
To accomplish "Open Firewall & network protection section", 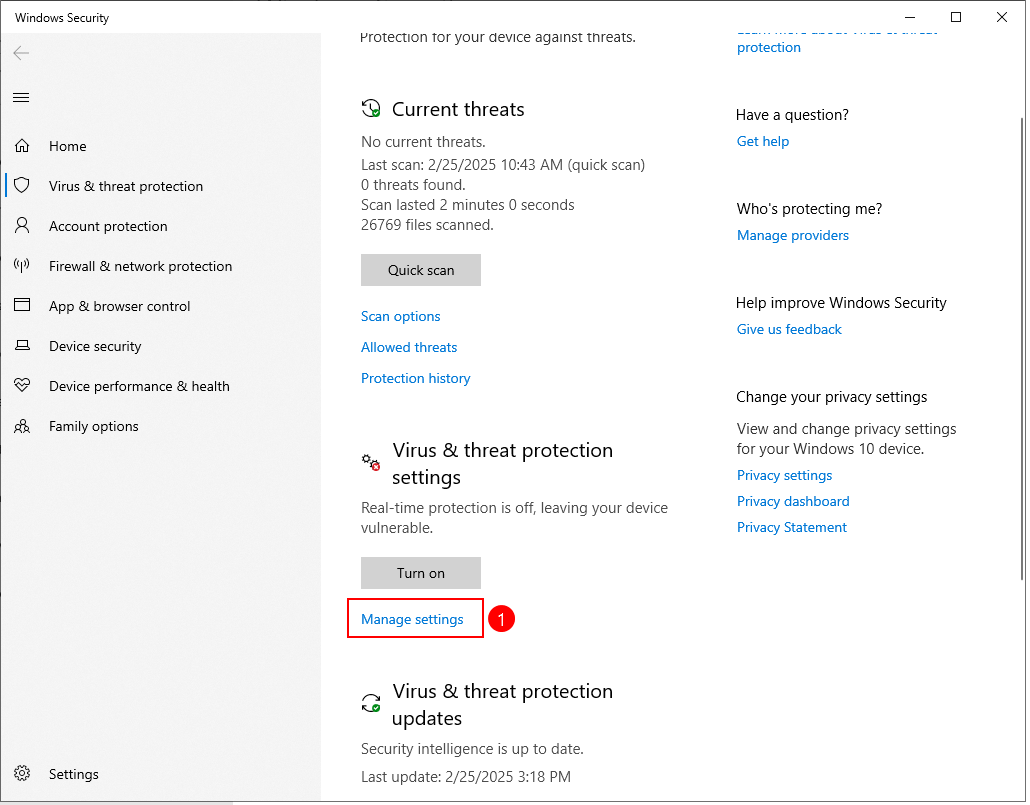I will coord(141,267).
